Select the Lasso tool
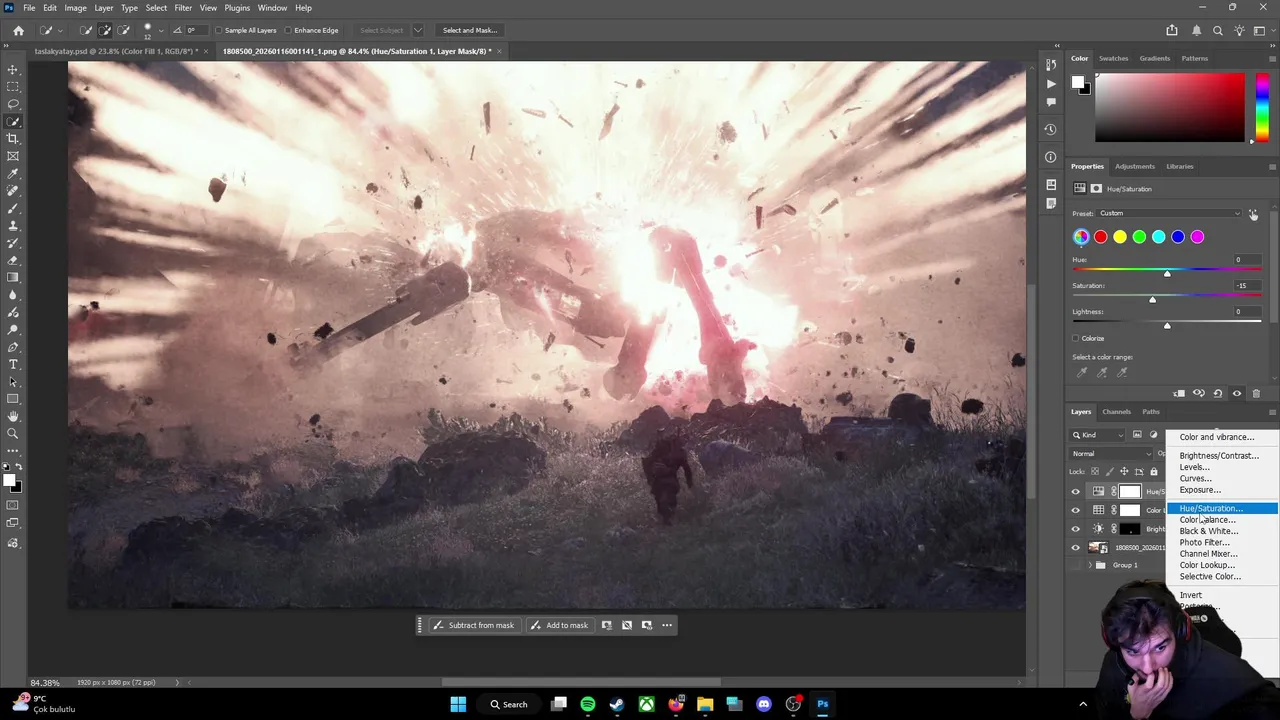The height and width of the screenshot is (720, 1280). click(13, 104)
